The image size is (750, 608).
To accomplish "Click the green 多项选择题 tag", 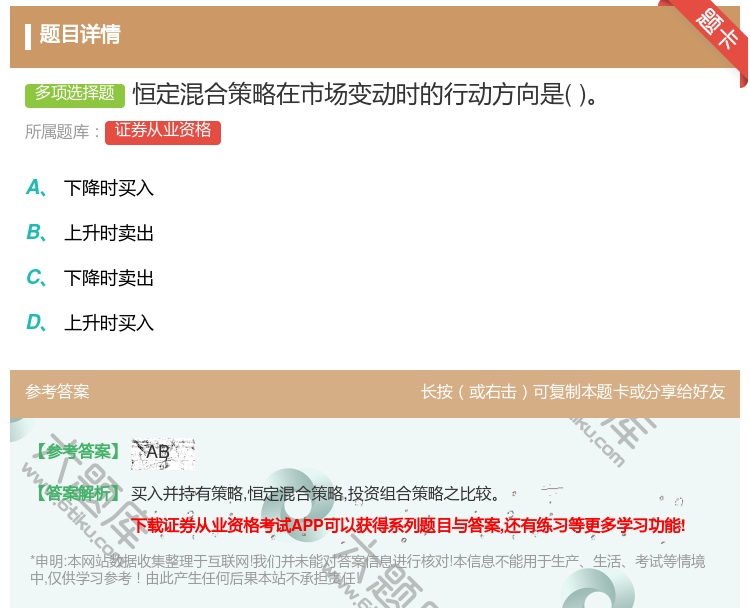I will pyautogui.click(x=75, y=94).
